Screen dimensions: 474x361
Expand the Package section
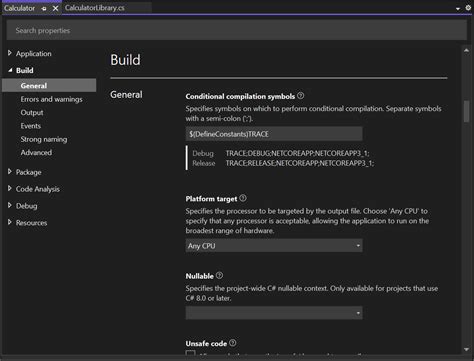pos(10,172)
